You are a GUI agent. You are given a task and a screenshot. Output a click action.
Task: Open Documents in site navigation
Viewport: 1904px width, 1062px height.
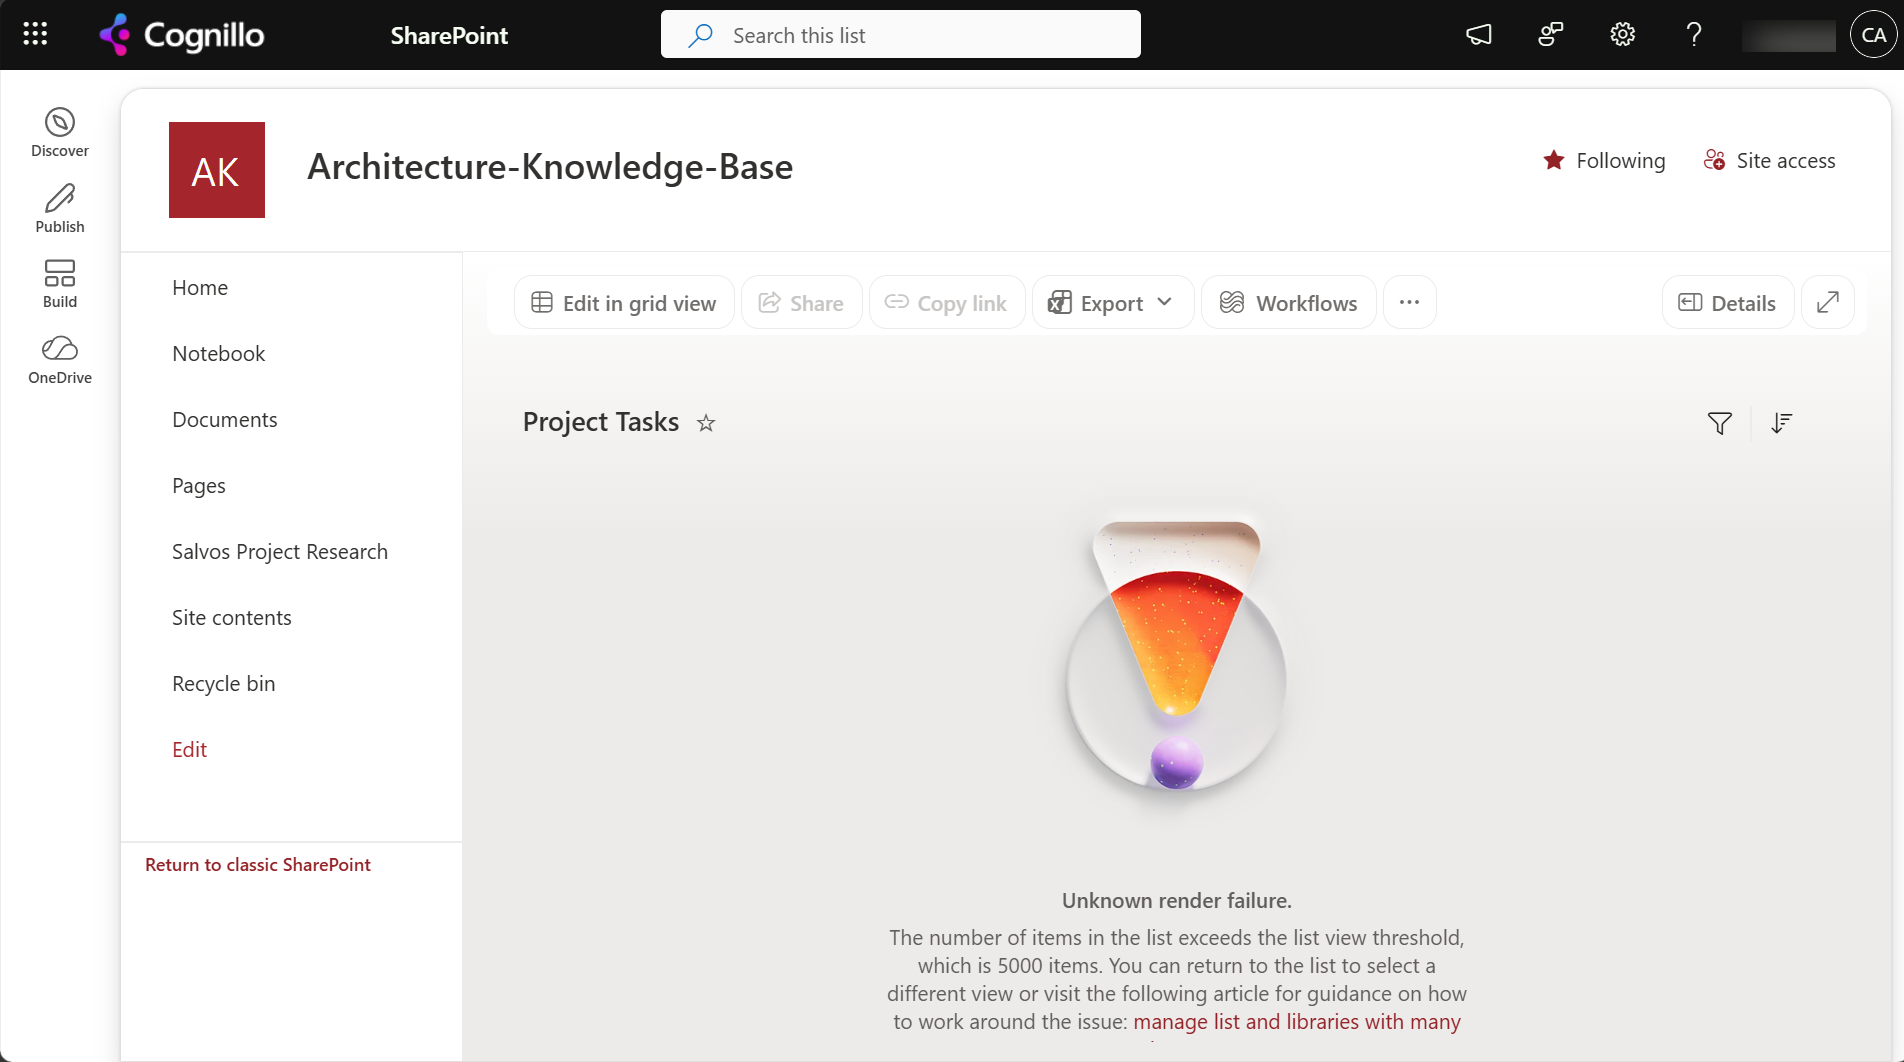tap(225, 420)
